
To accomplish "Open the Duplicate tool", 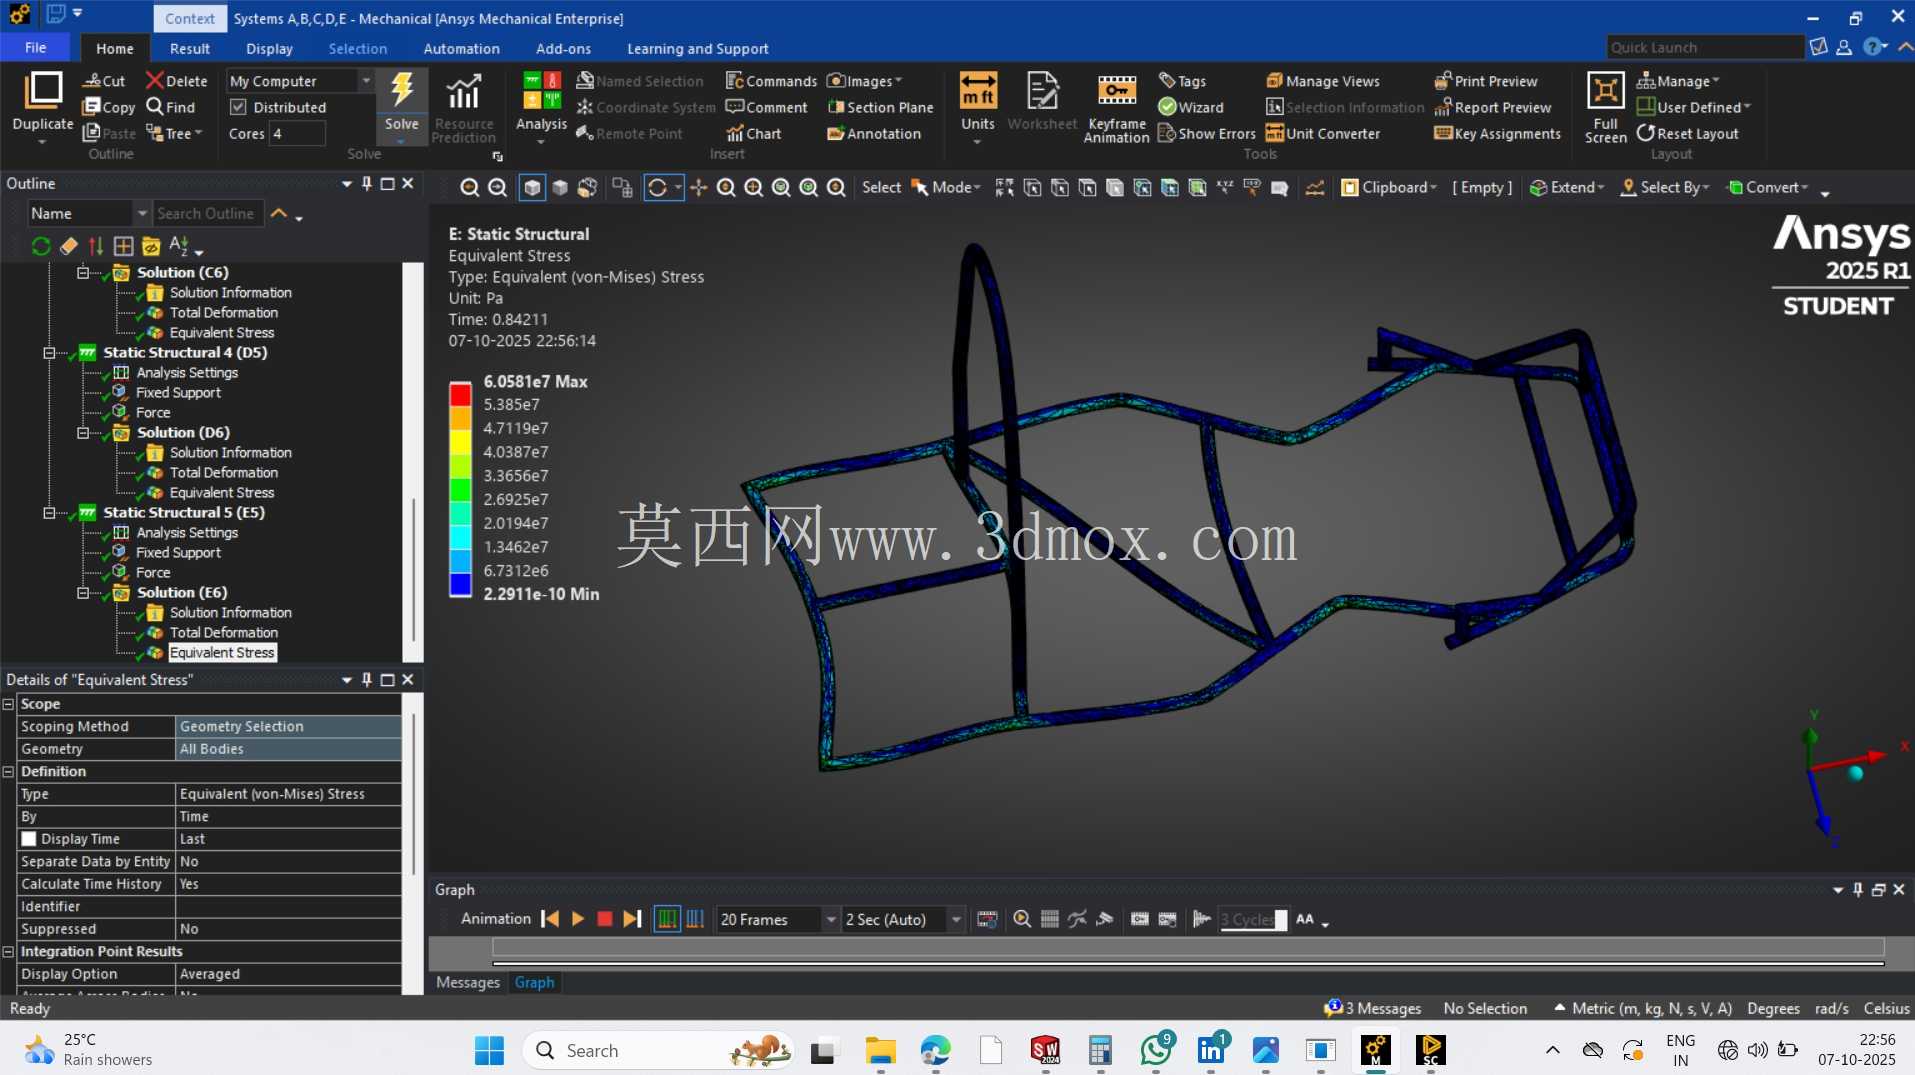I will pyautogui.click(x=43, y=107).
